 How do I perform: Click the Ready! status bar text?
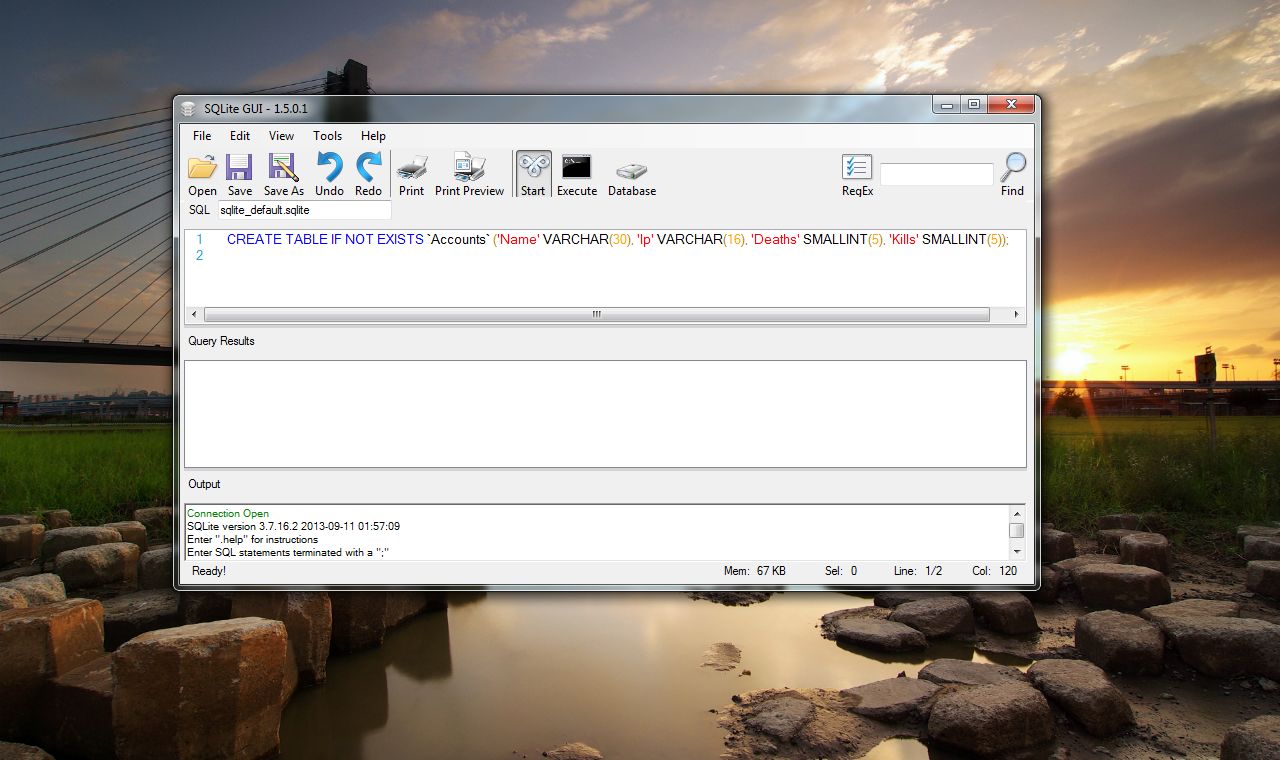point(209,571)
